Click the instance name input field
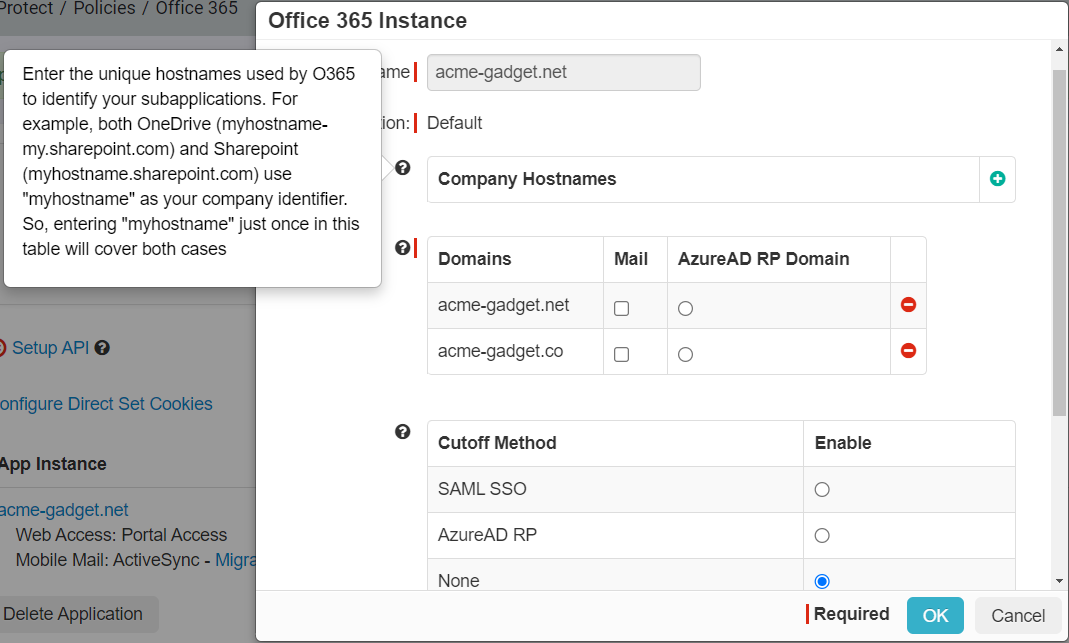1069x643 pixels. (x=563, y=72)
